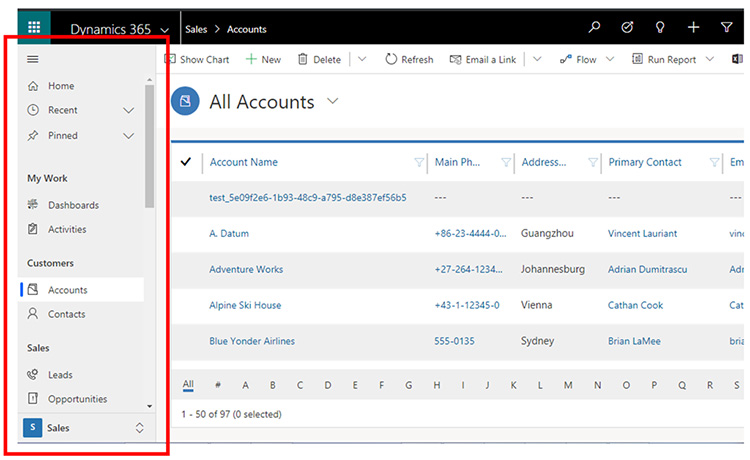This screenshot has width=750, height=460.
Task: Open the Adventure Works account
Action: [x=246, y=269]
